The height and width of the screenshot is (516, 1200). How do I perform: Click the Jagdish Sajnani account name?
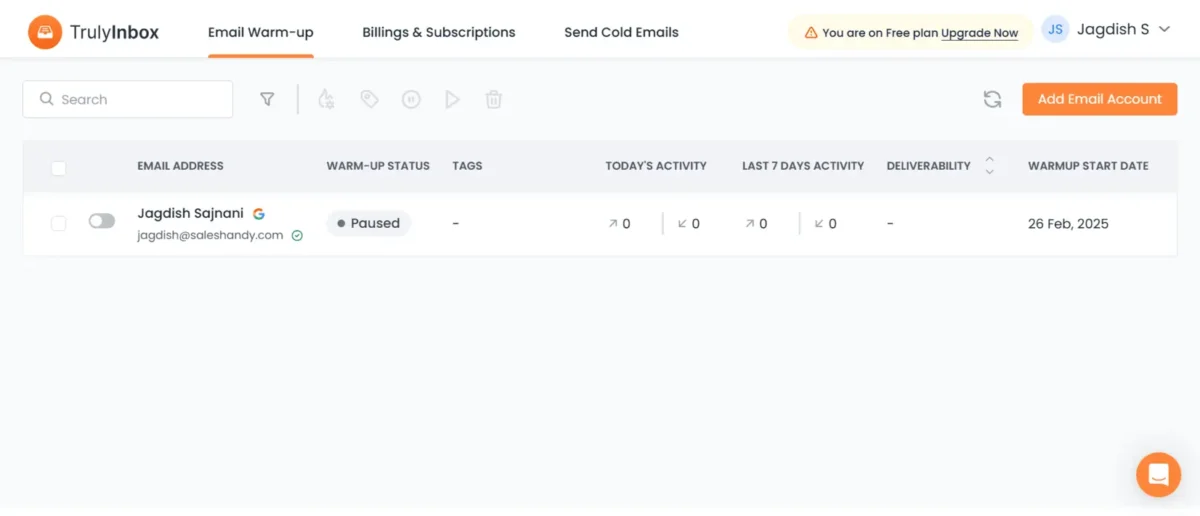click(190, 213)
